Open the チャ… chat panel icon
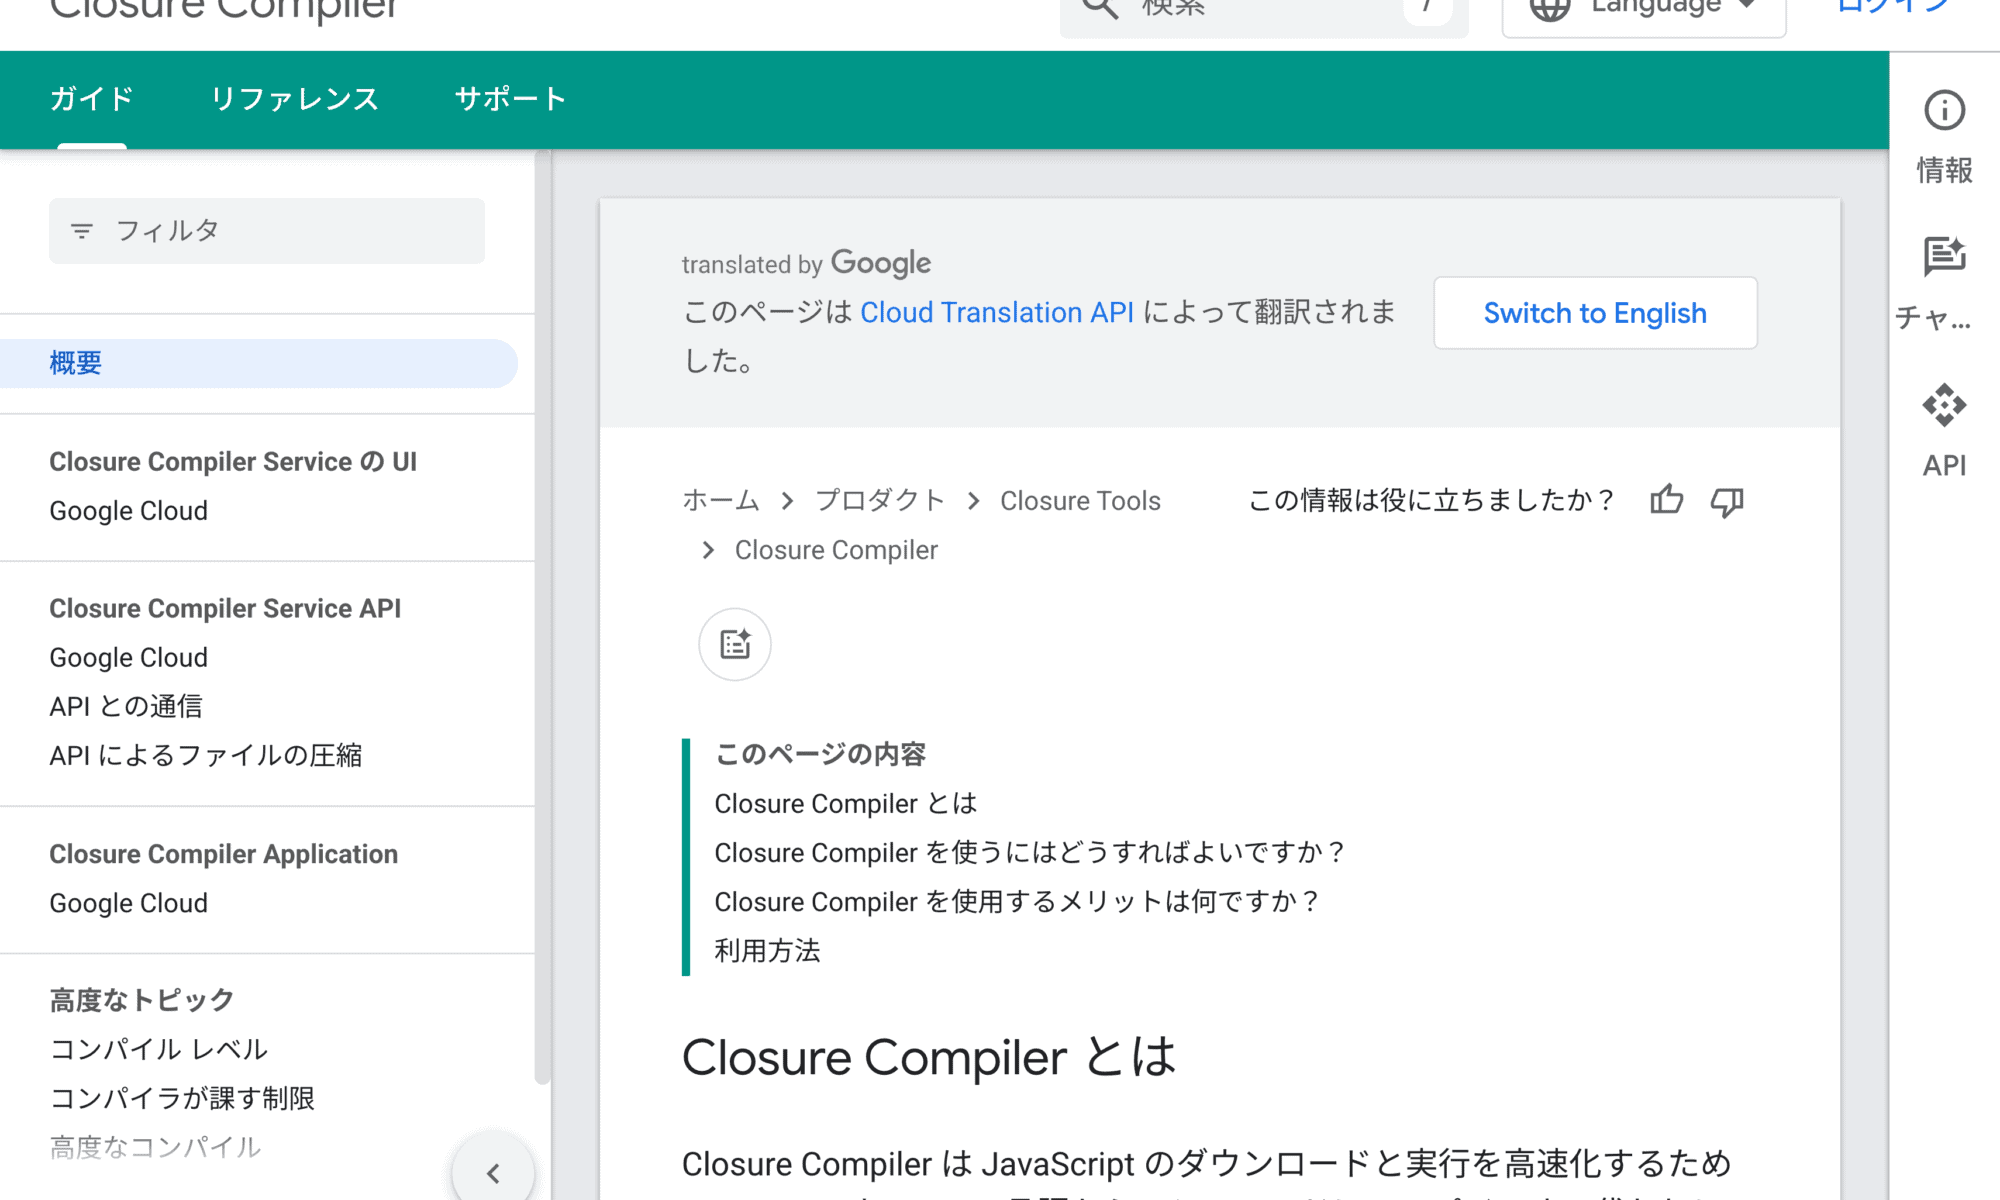Screen dimensions: 2000x1200 1944,257
